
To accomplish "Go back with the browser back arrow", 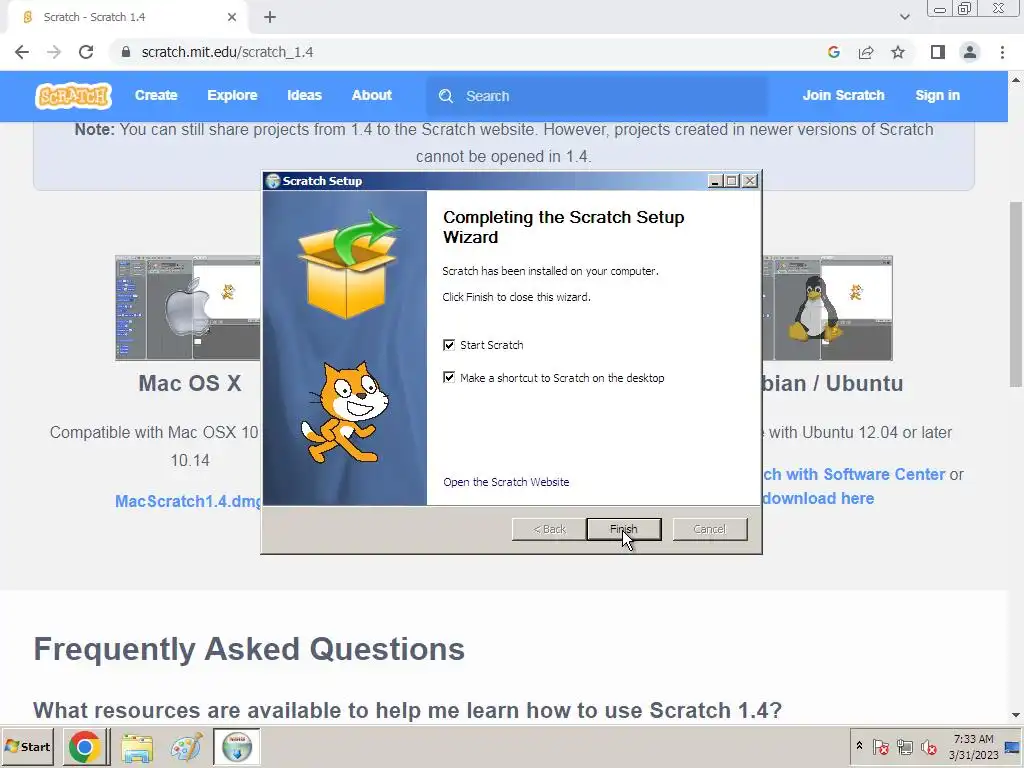I will (x=22, y=52).
